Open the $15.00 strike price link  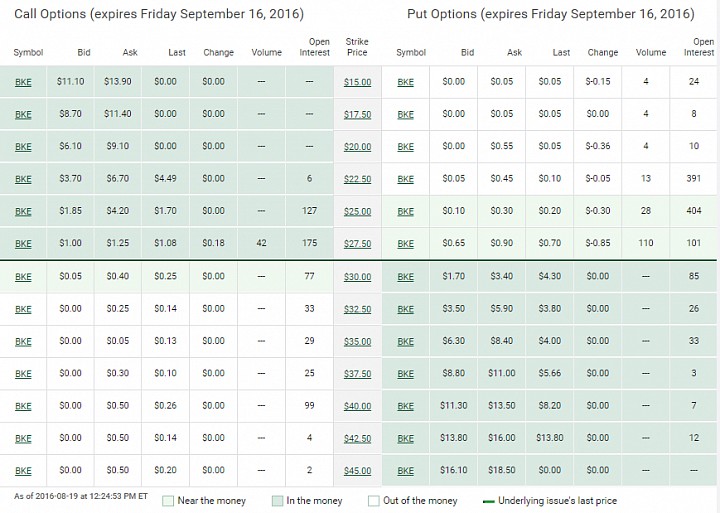[357, 82]
